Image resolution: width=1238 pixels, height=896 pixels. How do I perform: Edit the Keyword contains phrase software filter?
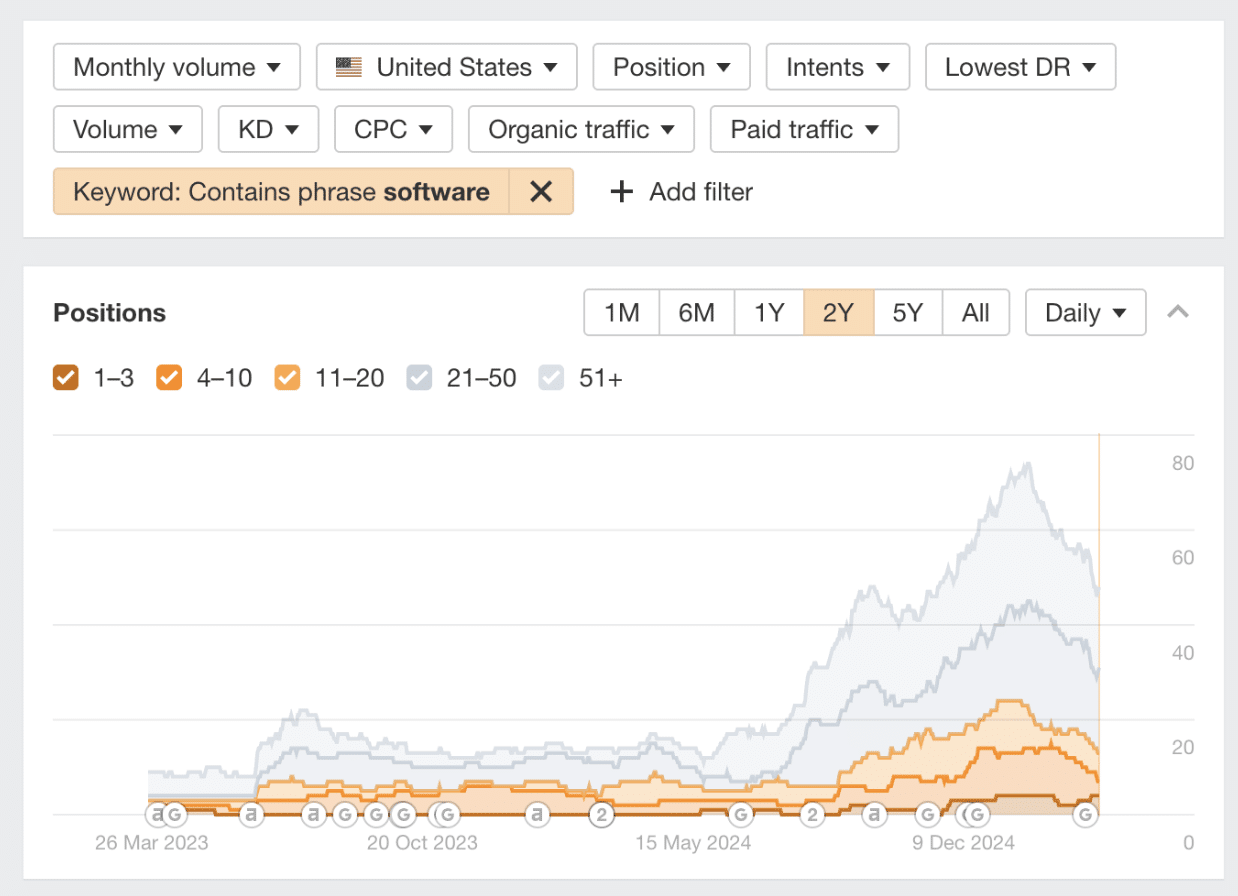(281, 192)
